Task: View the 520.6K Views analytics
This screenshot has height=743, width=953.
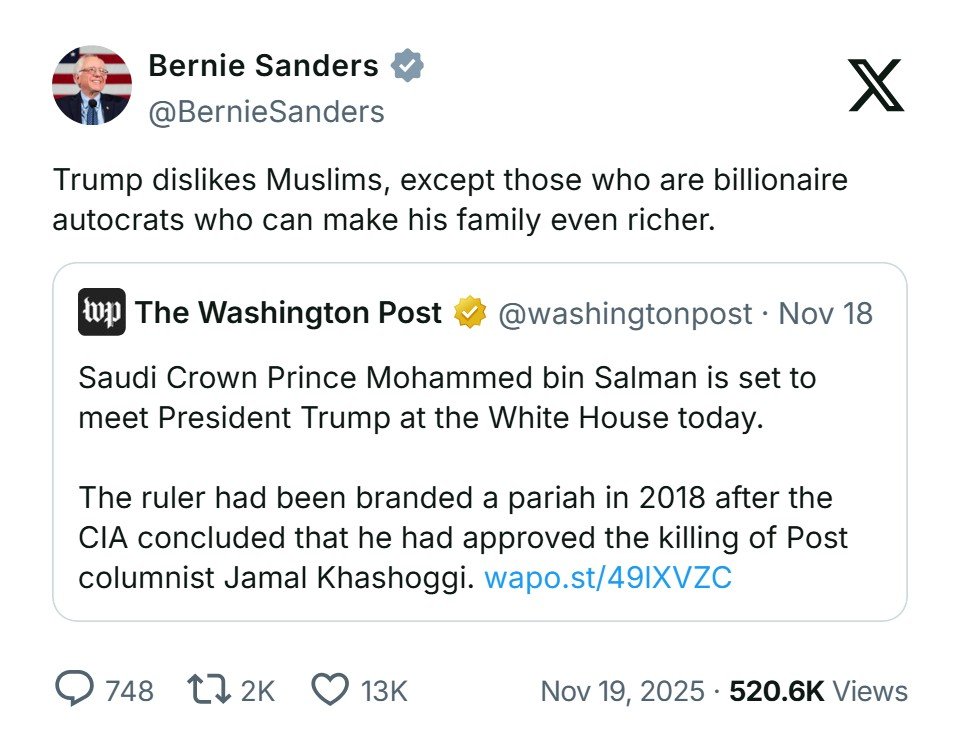Action: (x=819, y=691)
